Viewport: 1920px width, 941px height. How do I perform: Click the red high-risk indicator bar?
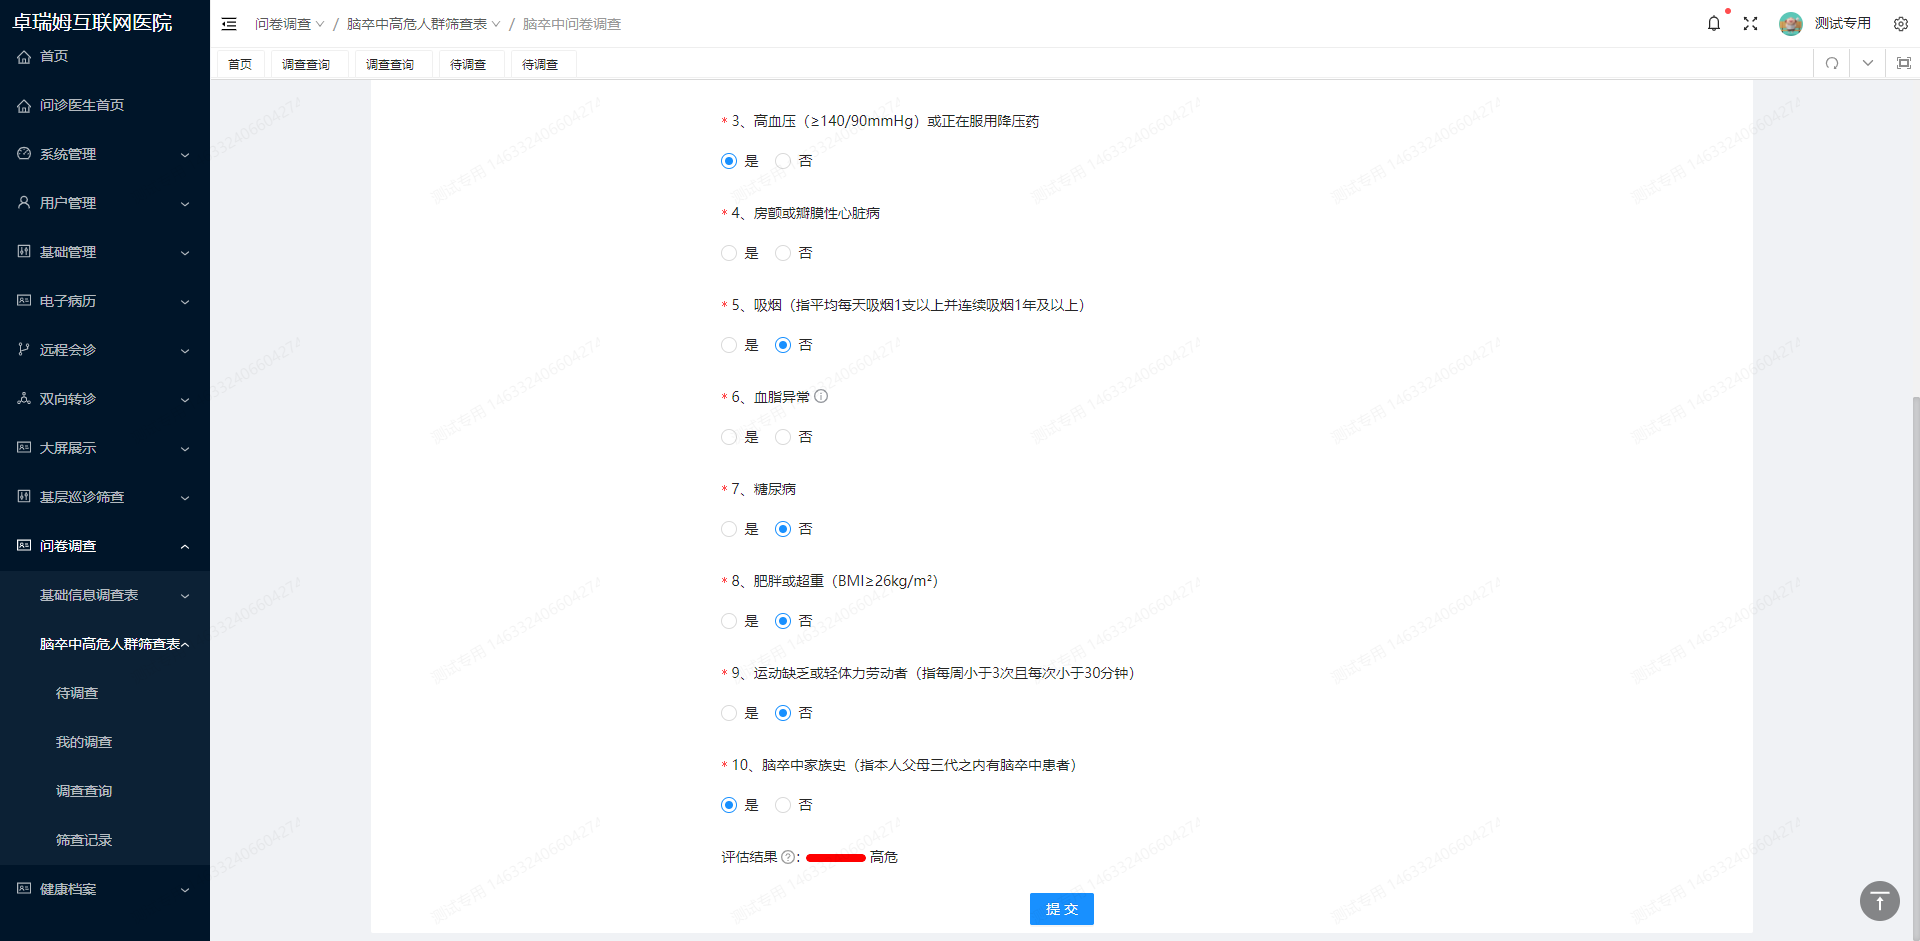click(835, 858)
